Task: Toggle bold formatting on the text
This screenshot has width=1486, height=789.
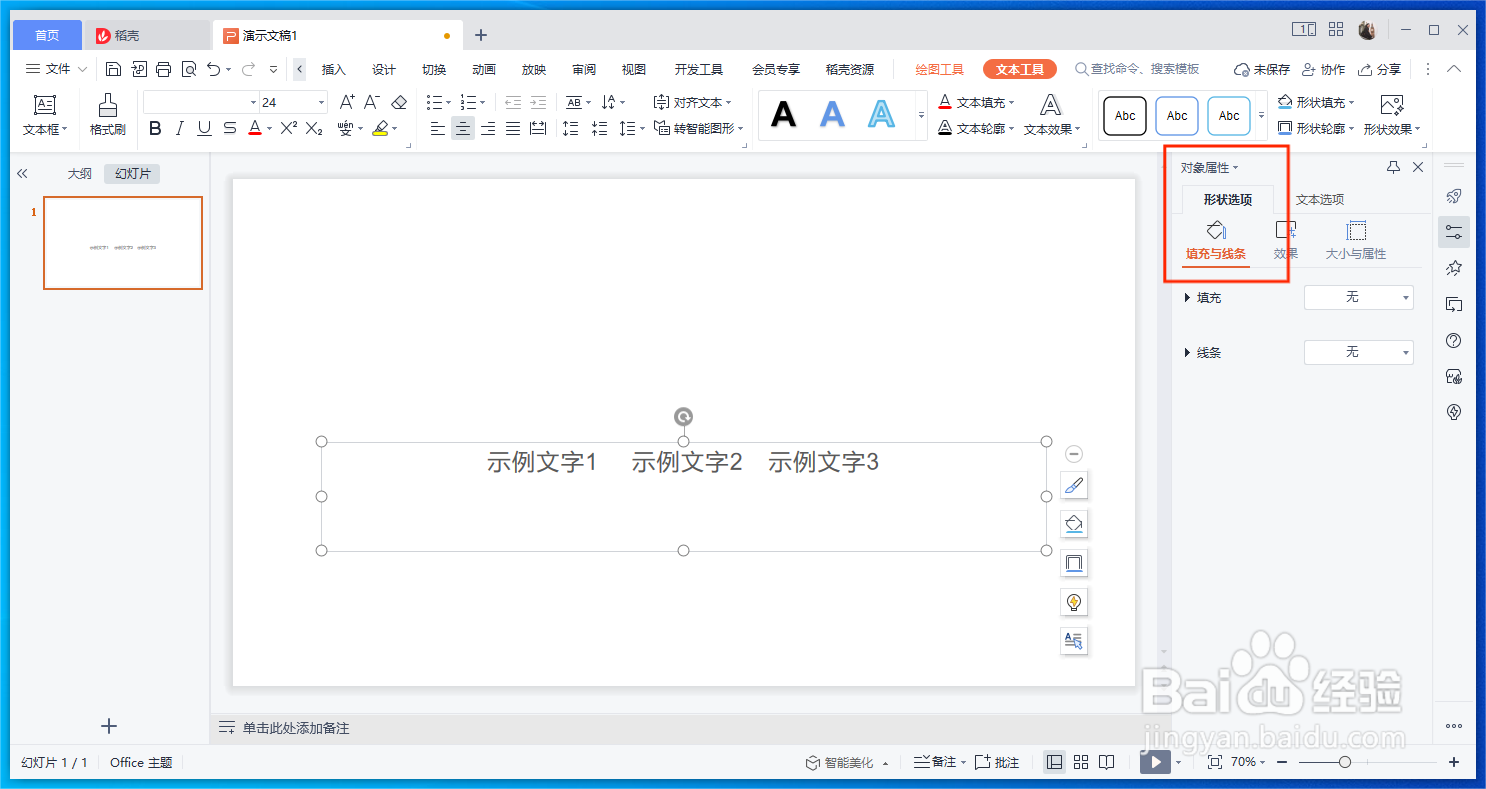Action: [155, 128]
